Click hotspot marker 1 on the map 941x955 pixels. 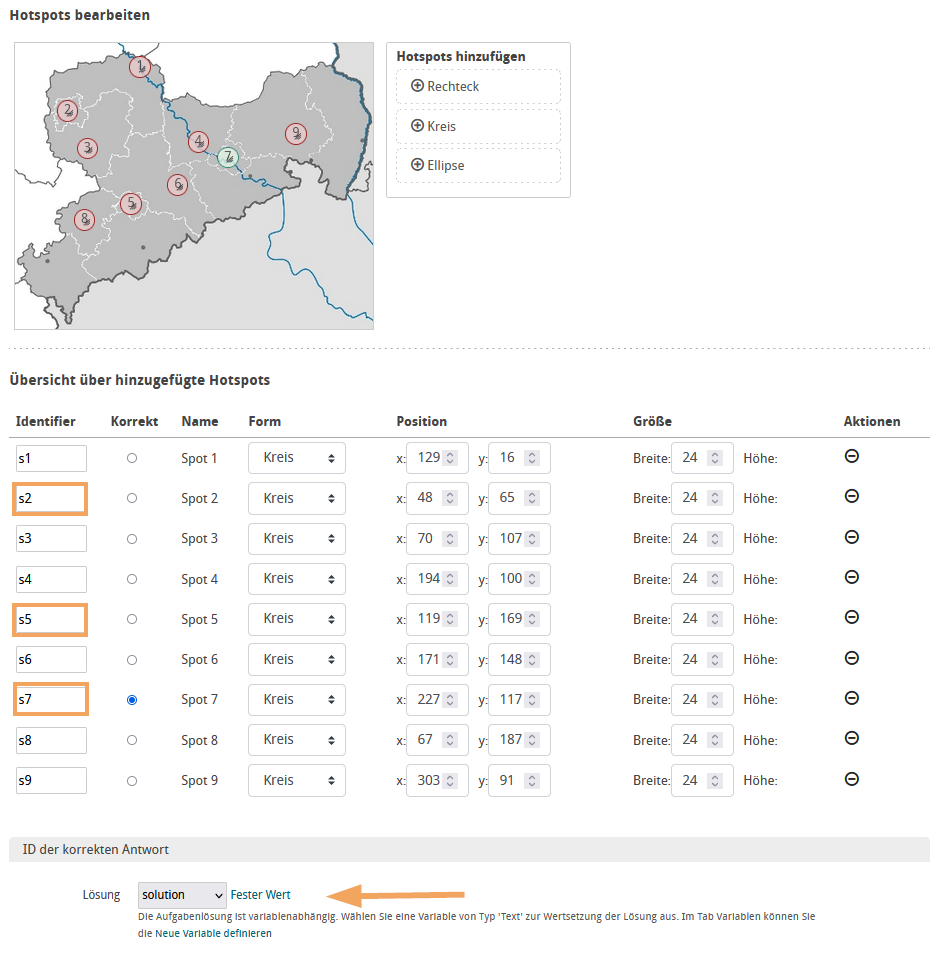coord(140,67)
